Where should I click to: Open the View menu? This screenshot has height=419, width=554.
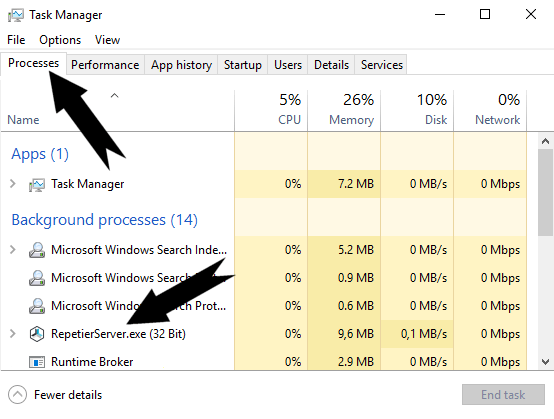(x=107, y=40)
